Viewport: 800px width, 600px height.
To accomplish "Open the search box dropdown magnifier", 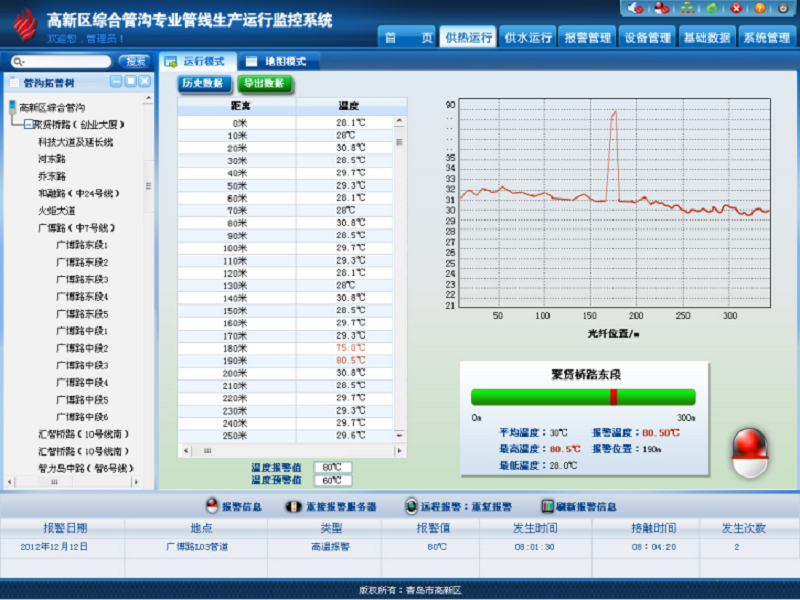I will (x=17, y=61).
